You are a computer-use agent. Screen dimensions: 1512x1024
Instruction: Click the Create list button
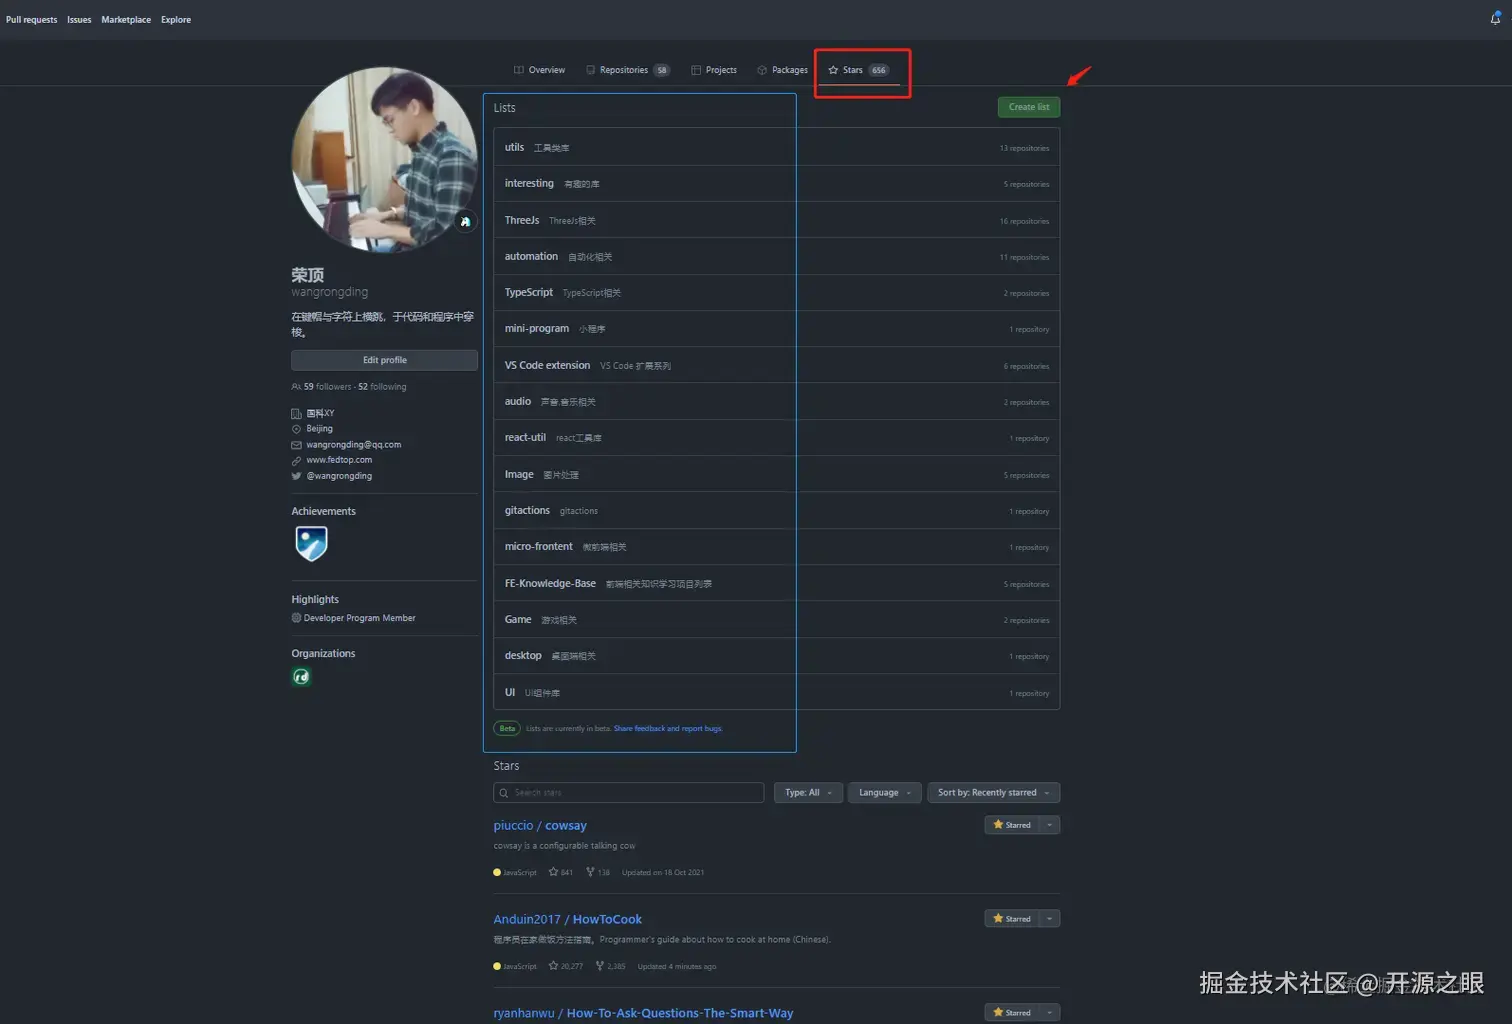coord(1029,107)
